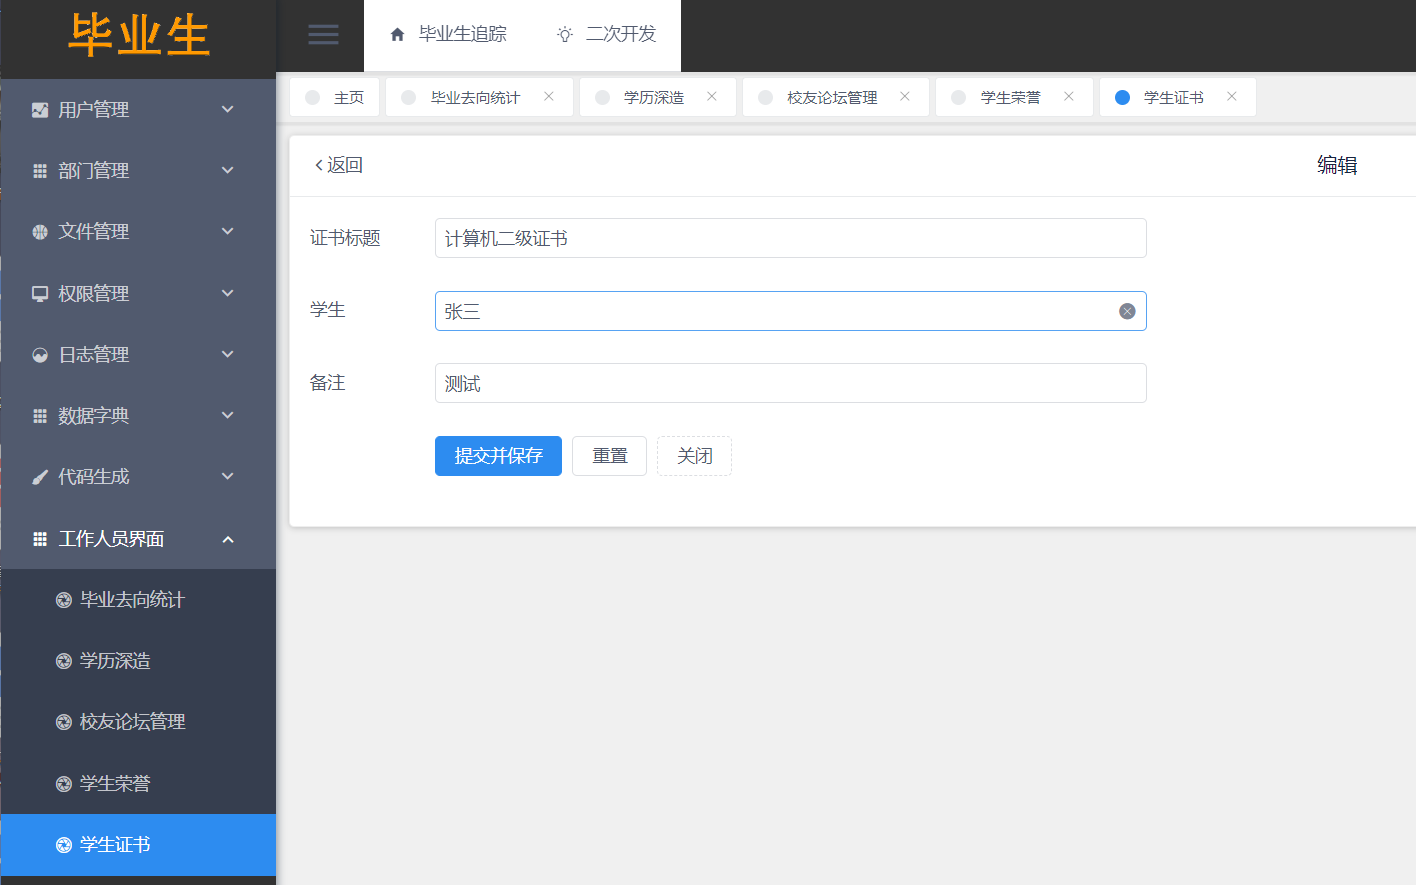Collapse the 工作人员界面 menu chevron
The width and height of the screenshot is (1416, 885).
click(228, 539)
